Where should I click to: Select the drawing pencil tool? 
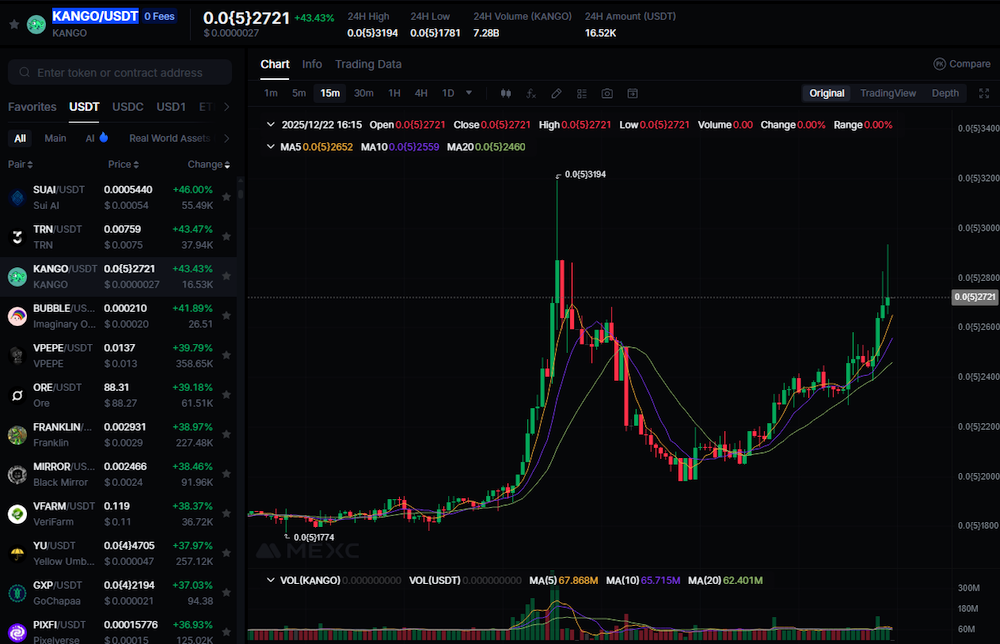point(557,93)
